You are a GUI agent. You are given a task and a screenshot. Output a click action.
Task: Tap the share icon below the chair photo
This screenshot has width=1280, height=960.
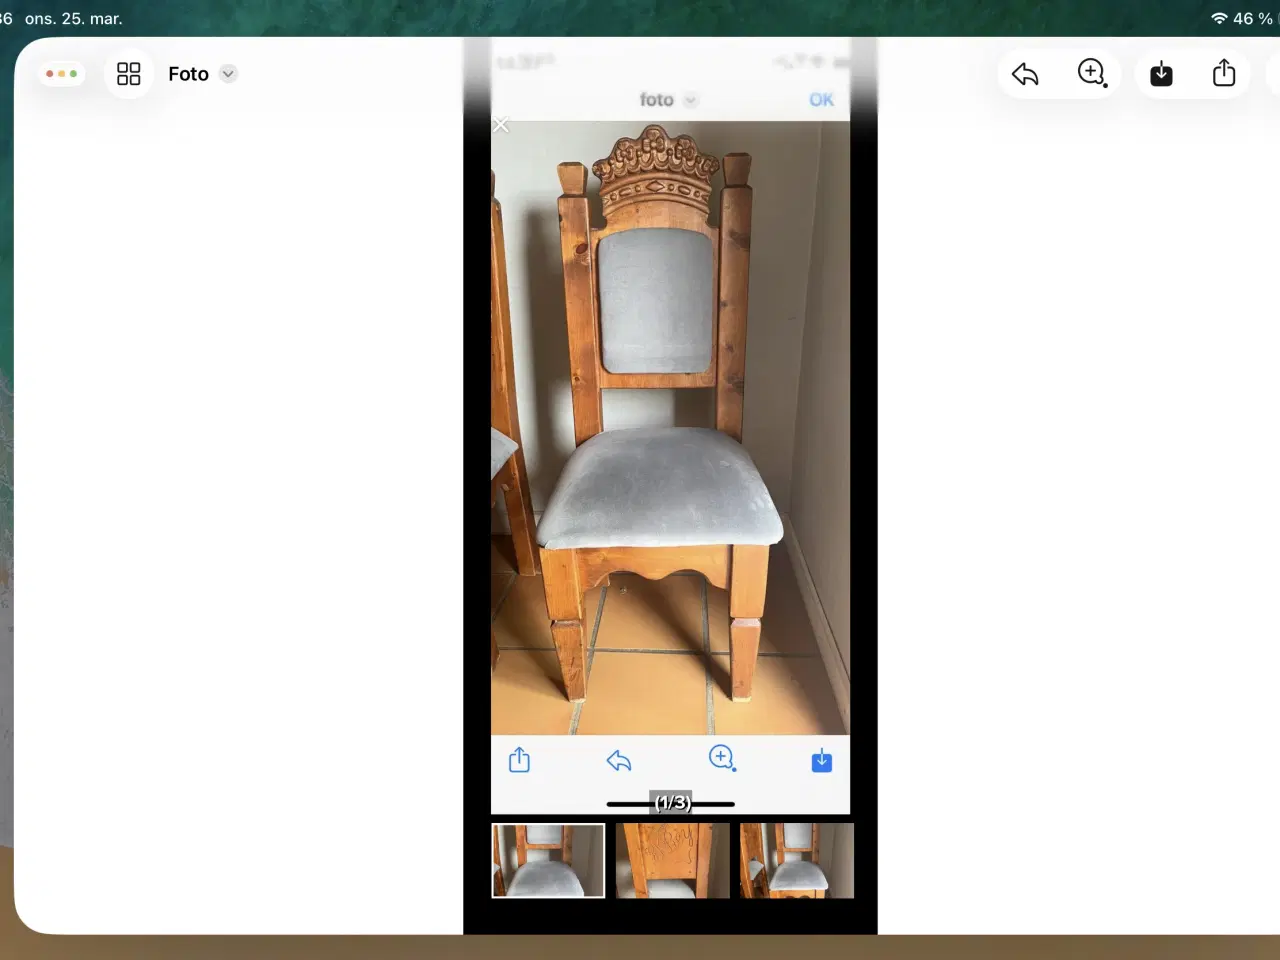[519, 760]
